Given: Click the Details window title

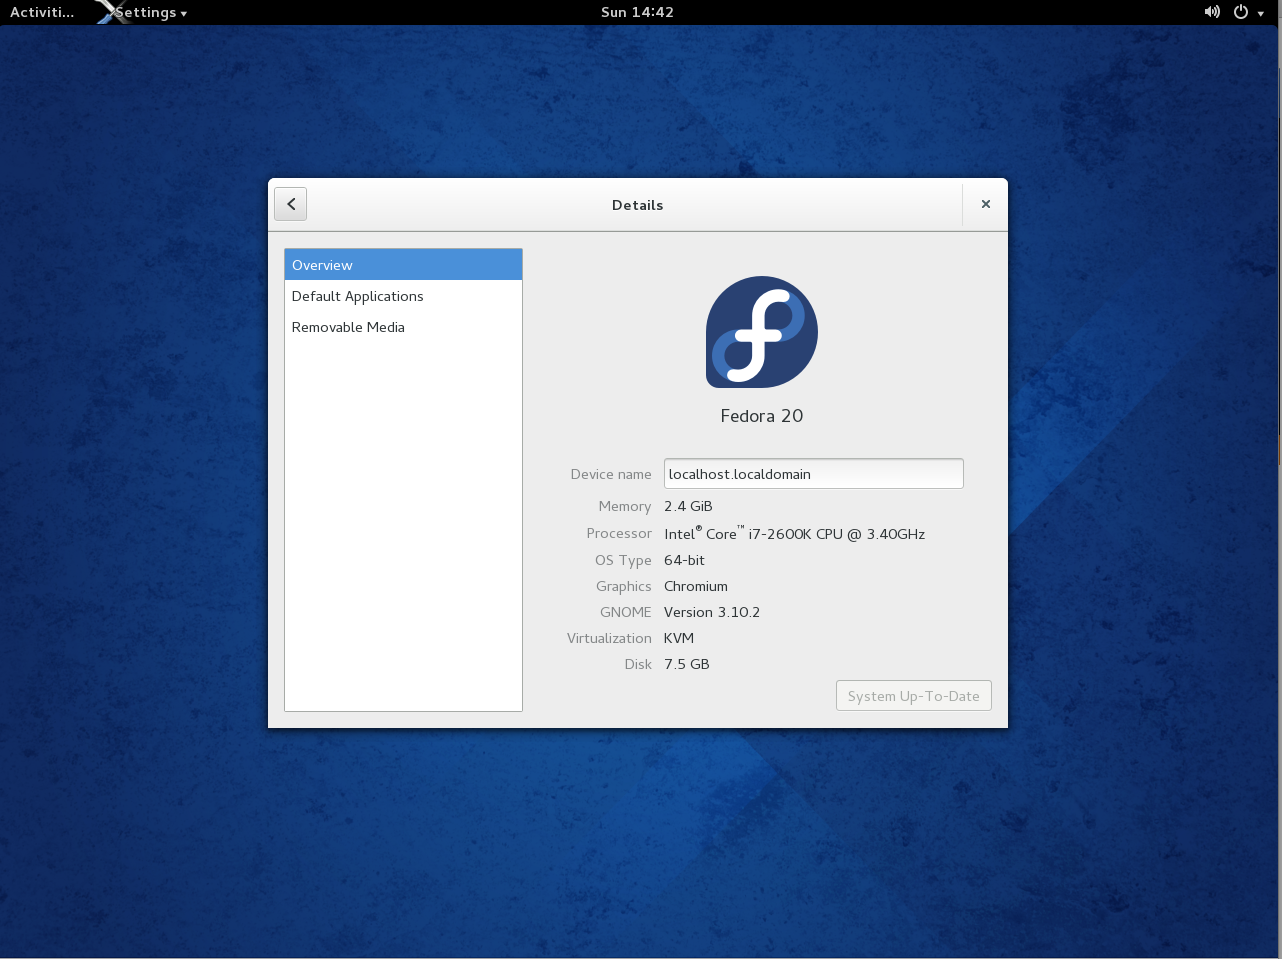Looking at the screenshot, I should coord(638,205).
